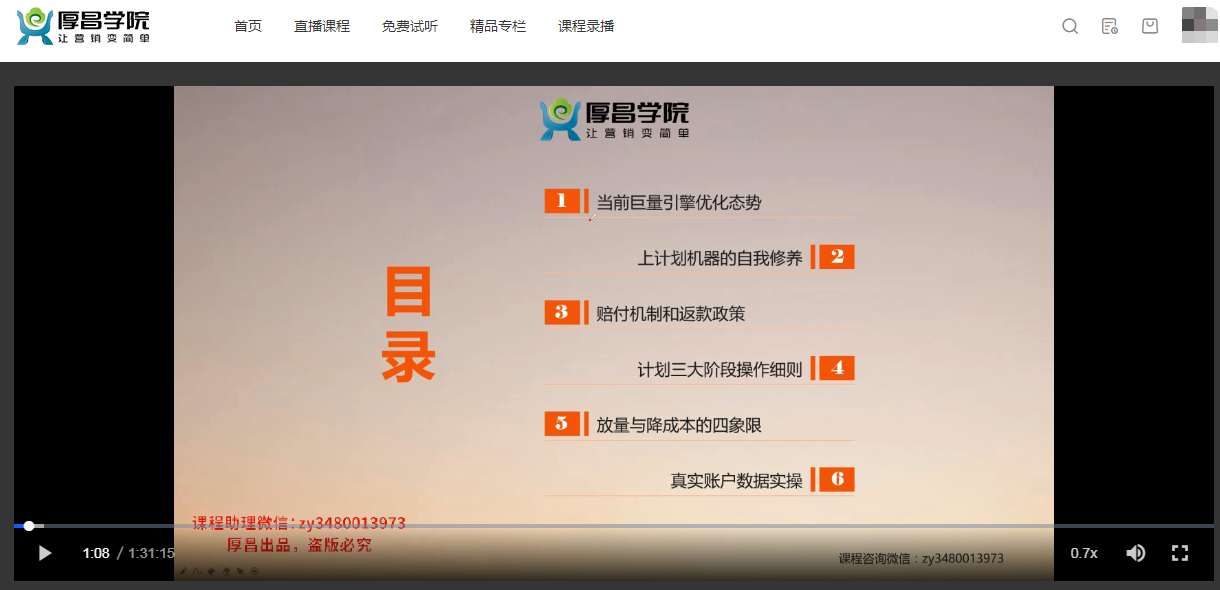
Task: Click slide item 放量与降成本的四象限
Action: pos(679,425)
